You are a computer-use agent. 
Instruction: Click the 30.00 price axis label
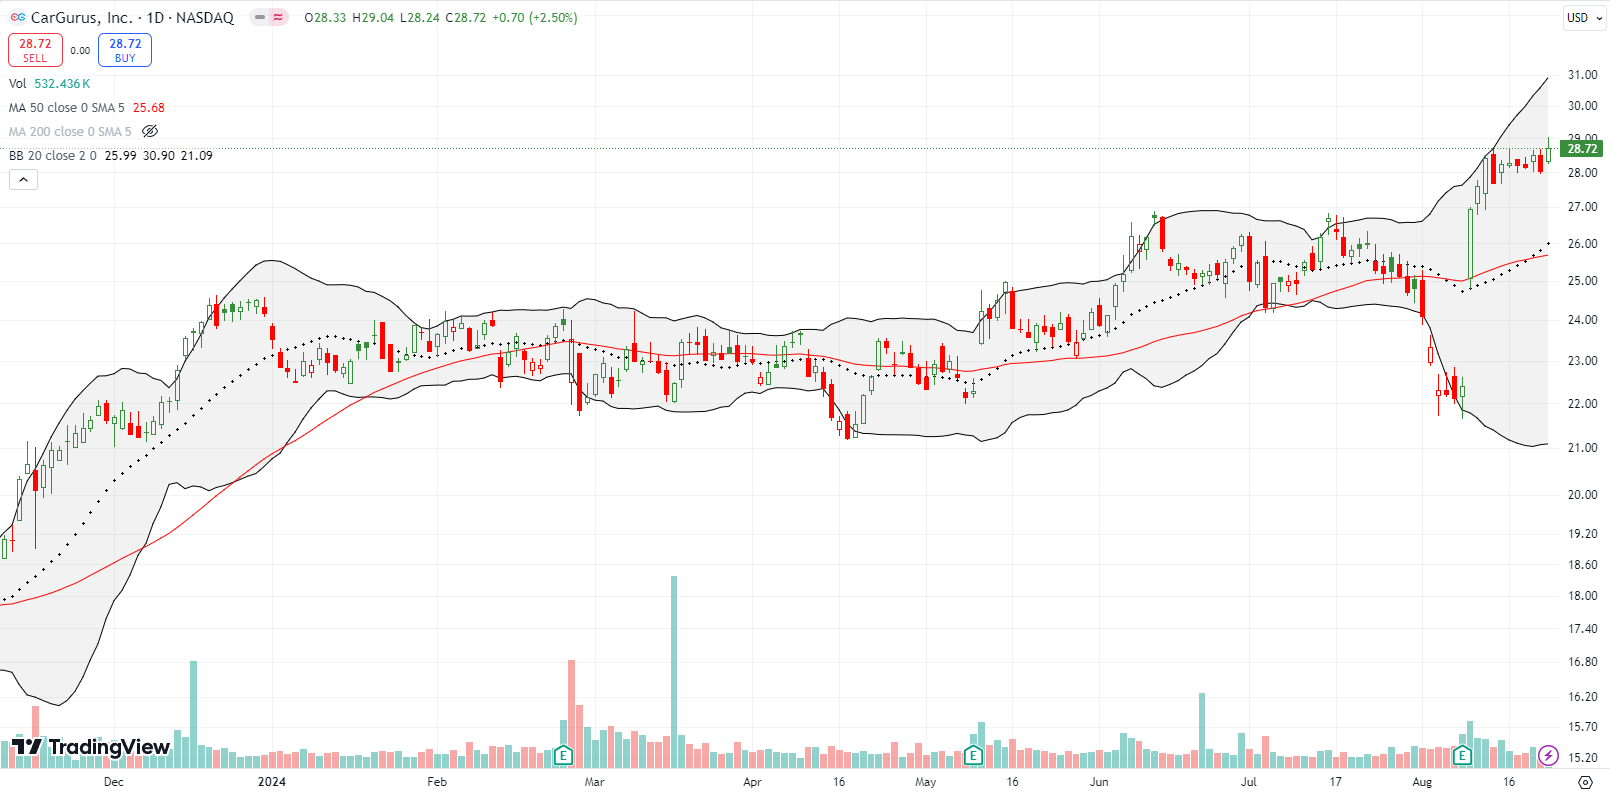tap(1582, 106)
